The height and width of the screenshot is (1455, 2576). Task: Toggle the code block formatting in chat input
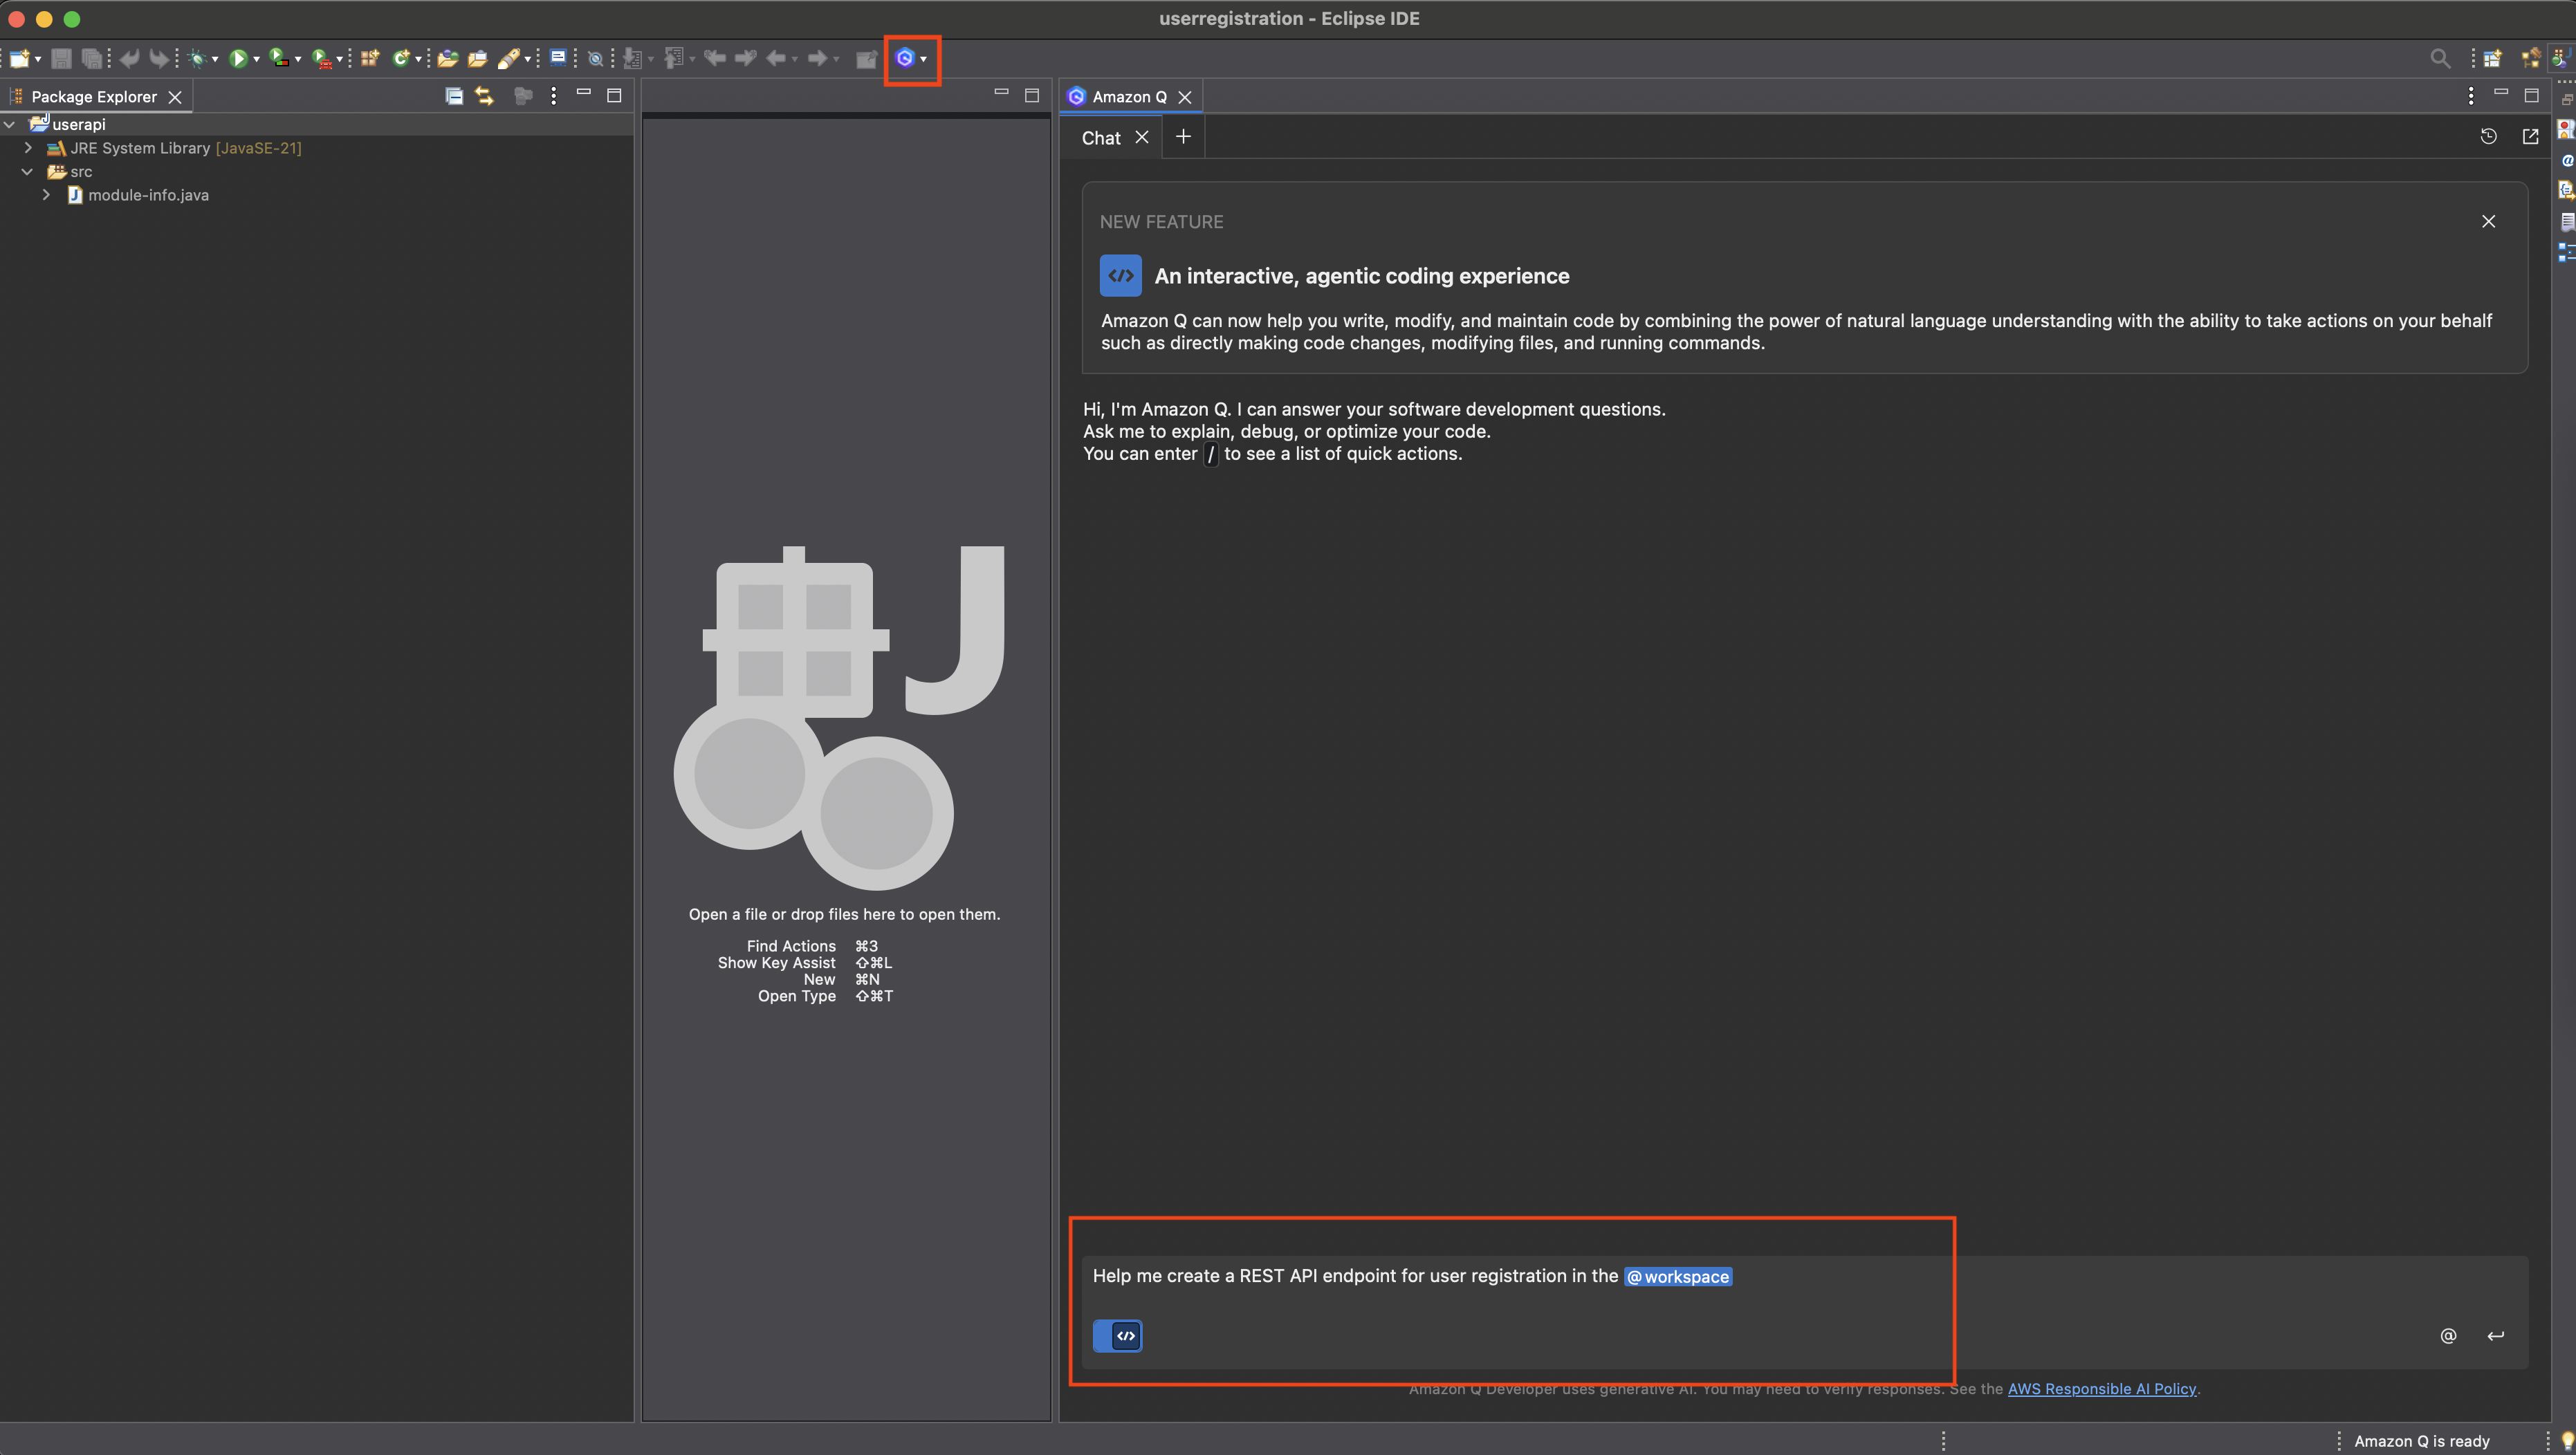point(1117,1335)
